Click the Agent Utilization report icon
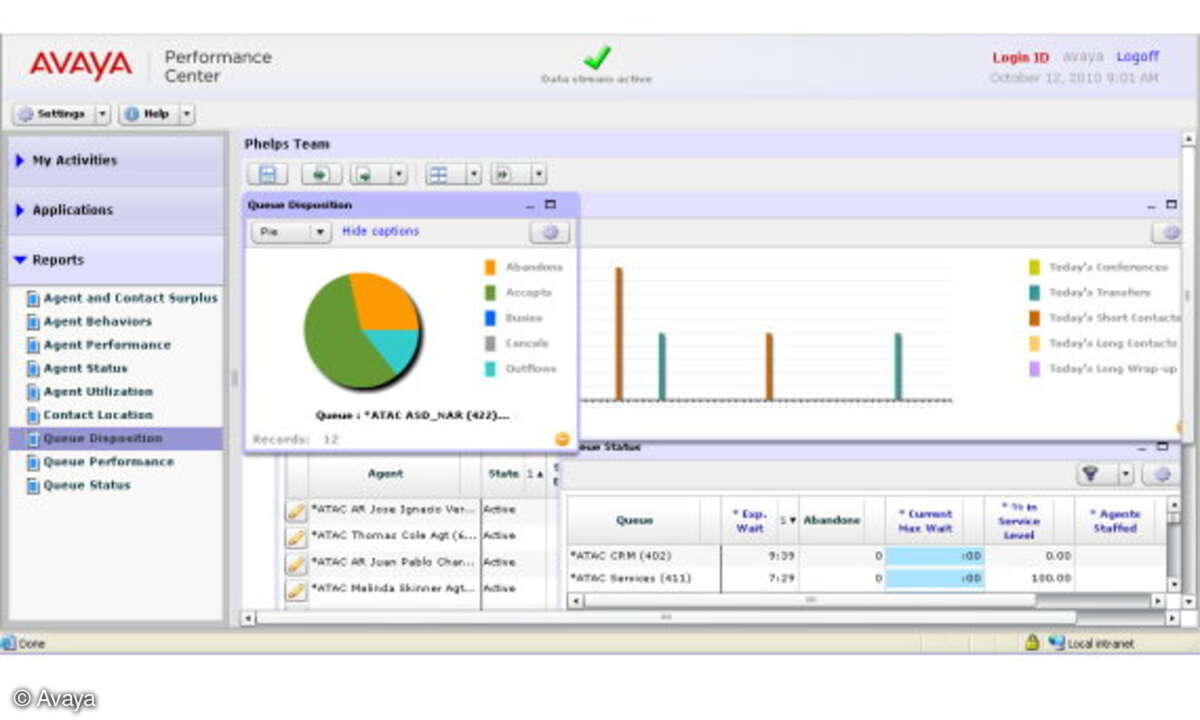This screenshot has height=720, width=1200. 33,392
